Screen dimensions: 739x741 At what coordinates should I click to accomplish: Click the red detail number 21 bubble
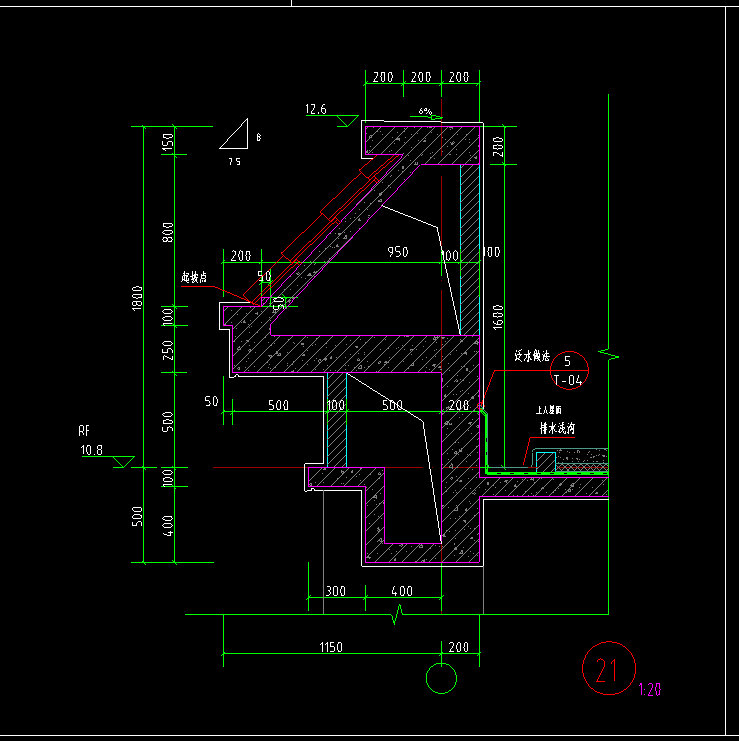pyautogui.click(x=609, y=668)
